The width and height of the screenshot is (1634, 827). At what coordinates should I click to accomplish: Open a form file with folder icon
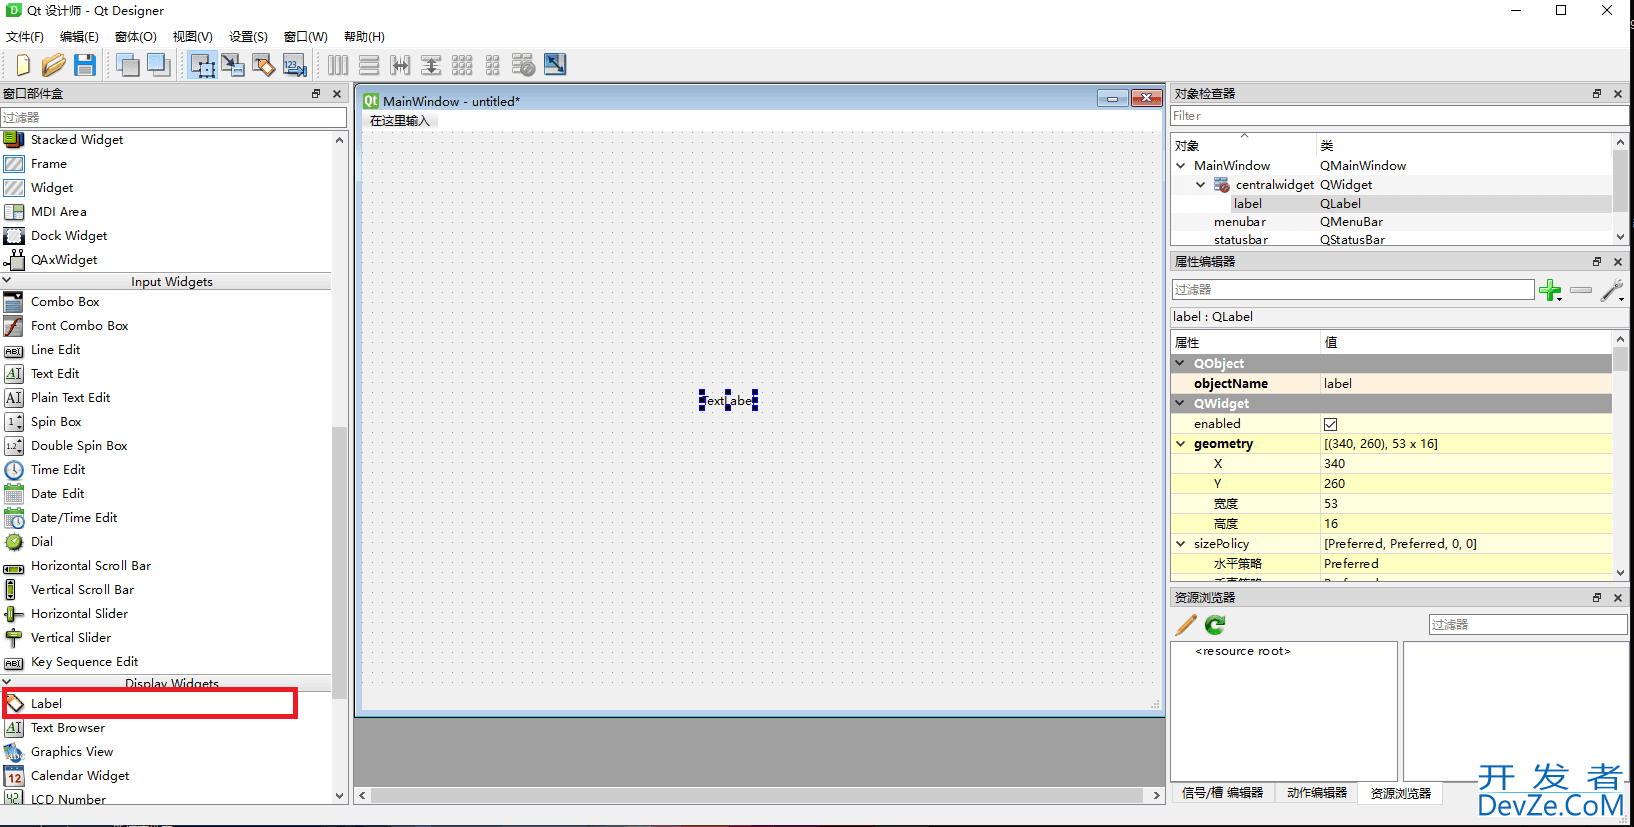[x=54, y=65]
